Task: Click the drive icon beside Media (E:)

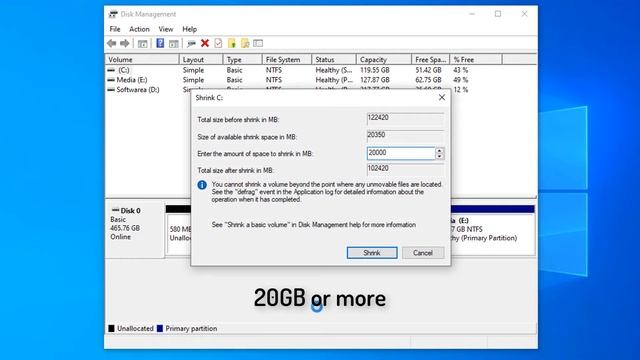Action: pyautogui.click(x=111, y=80)
